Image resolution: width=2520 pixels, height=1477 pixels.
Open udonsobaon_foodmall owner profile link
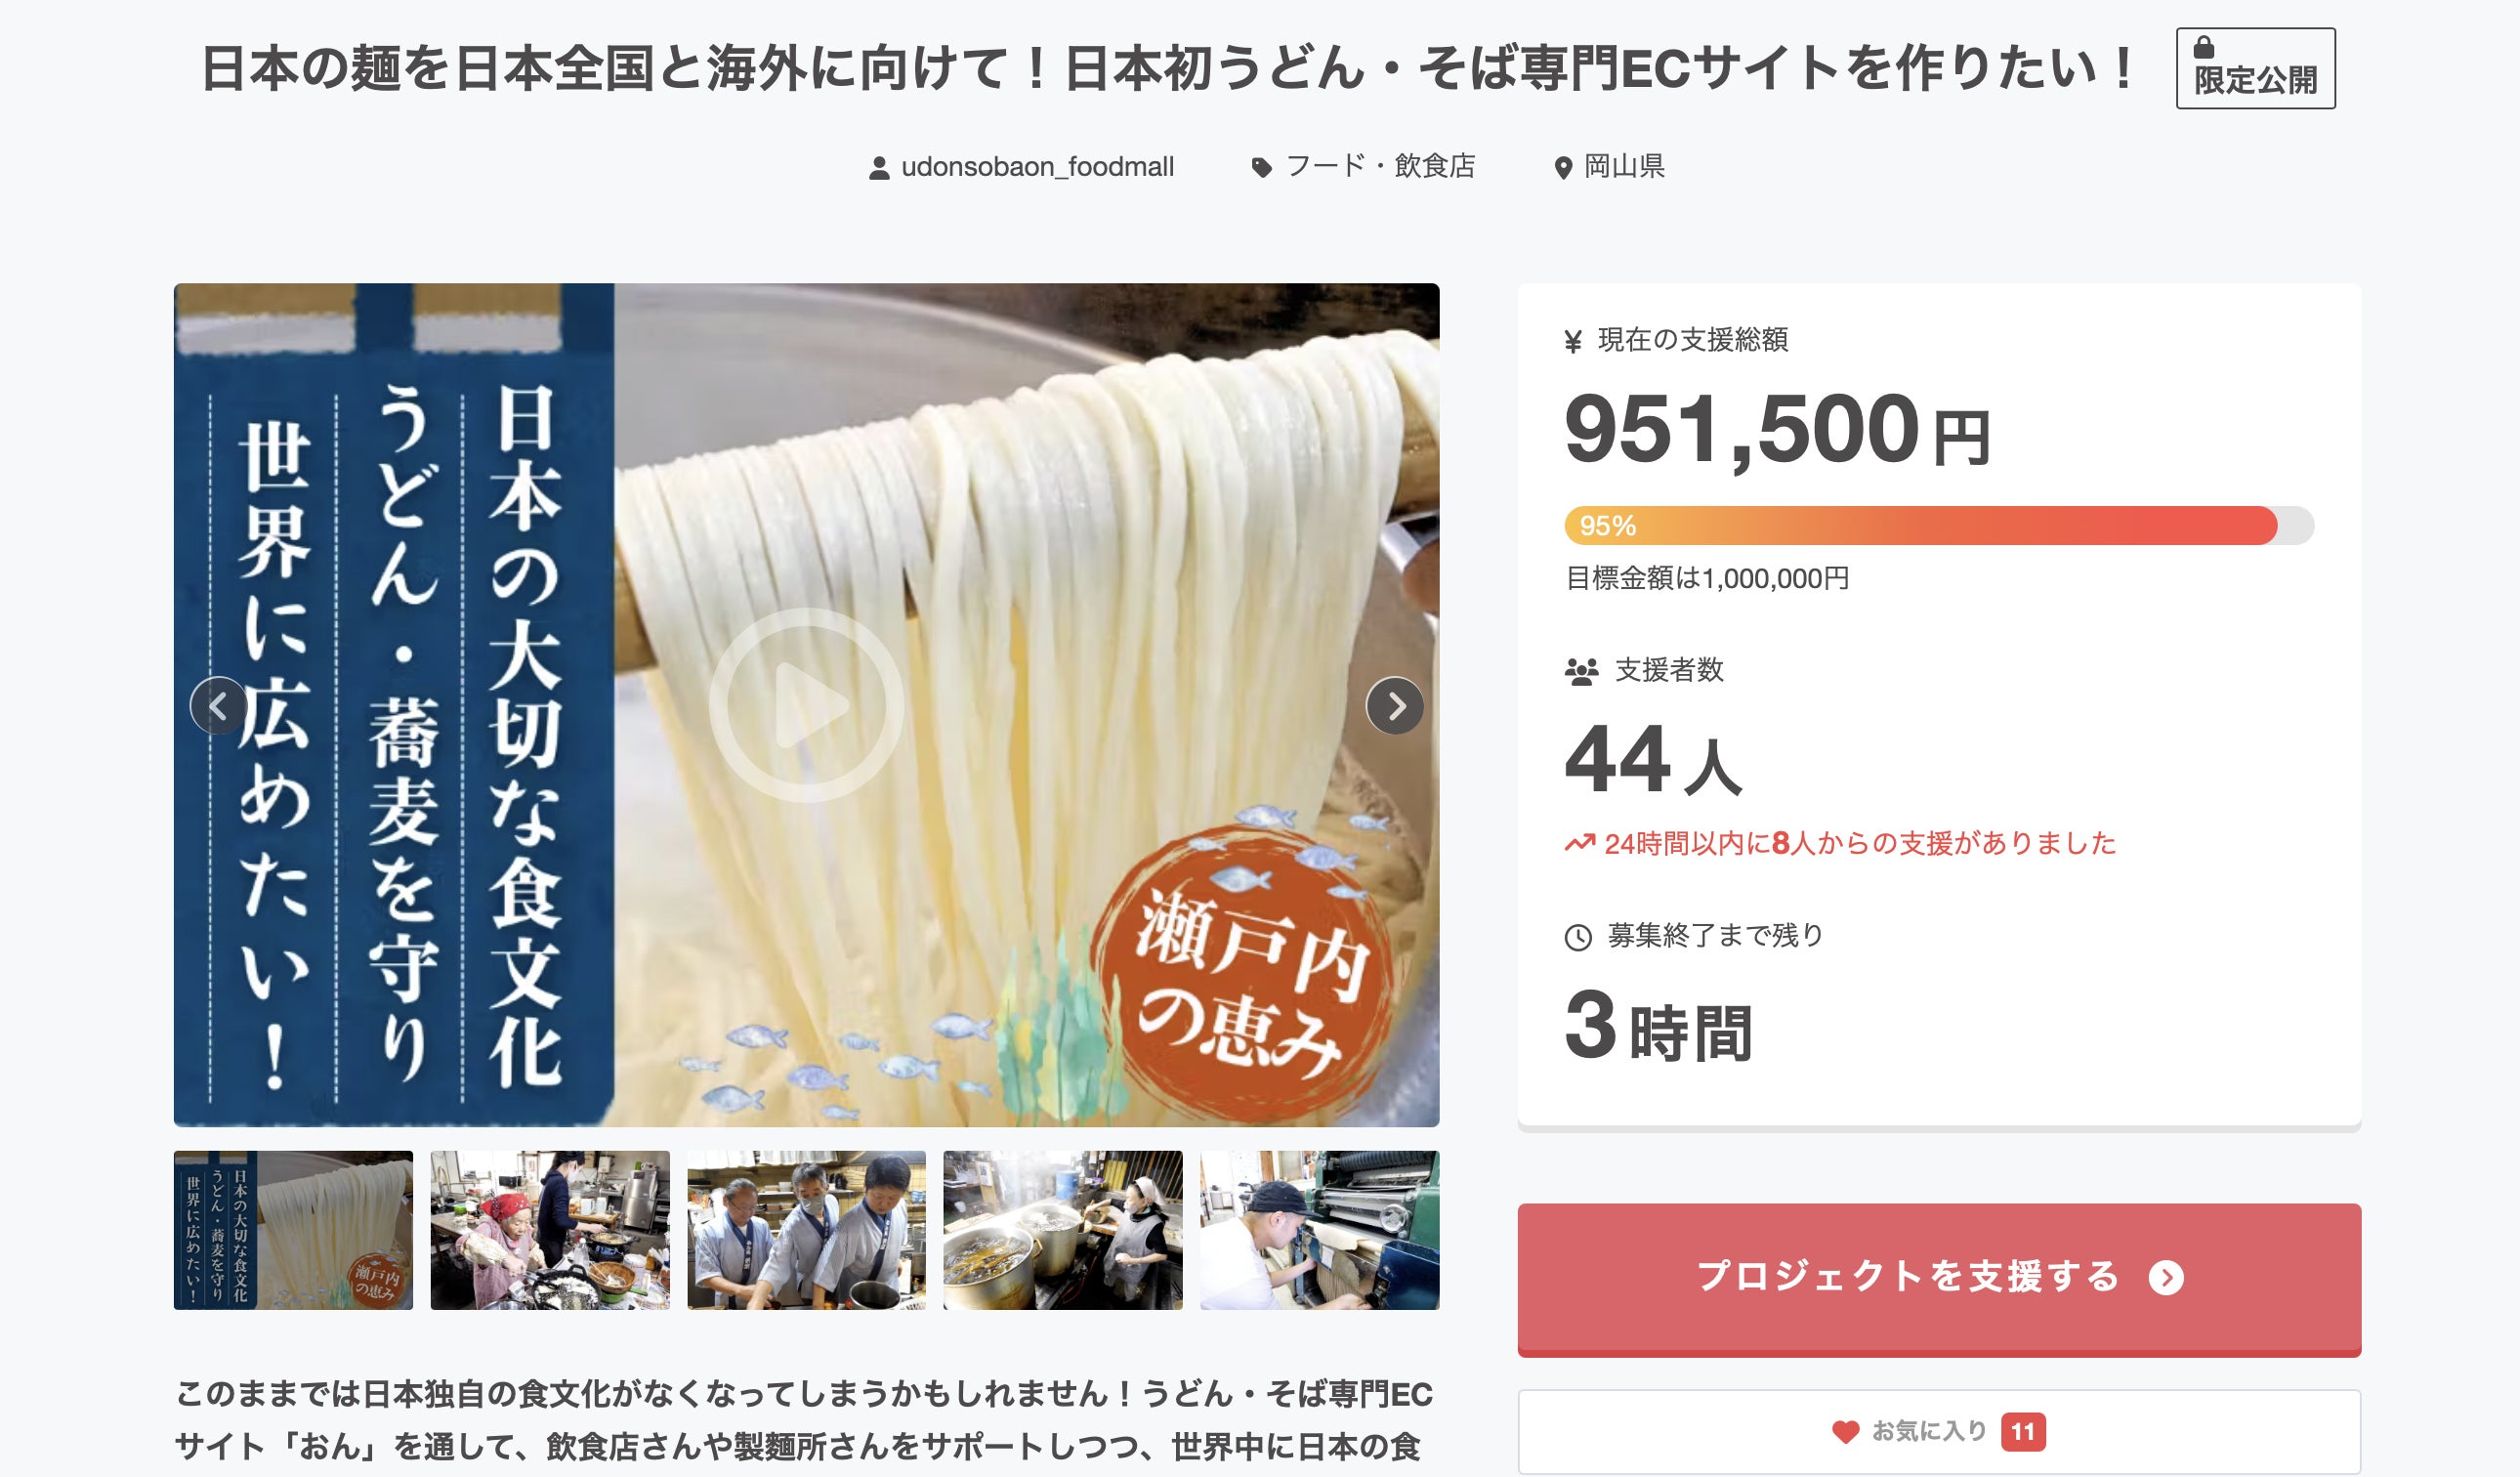pos(1037,167)
